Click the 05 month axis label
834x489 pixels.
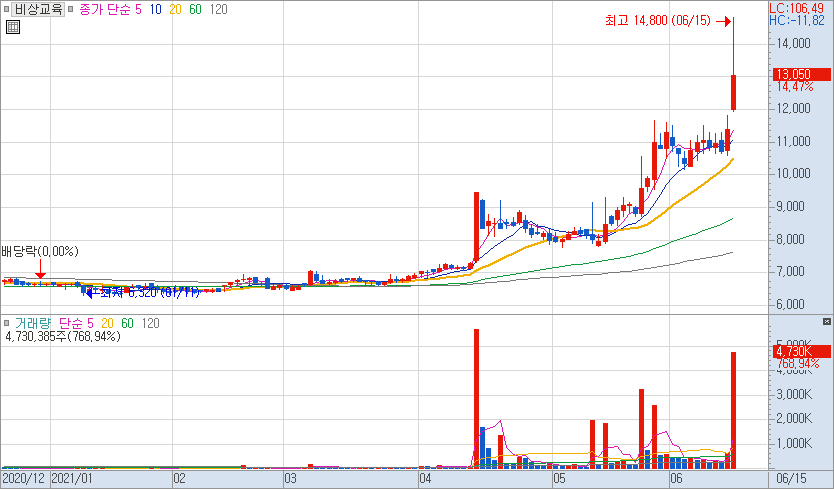pos(559,478)
